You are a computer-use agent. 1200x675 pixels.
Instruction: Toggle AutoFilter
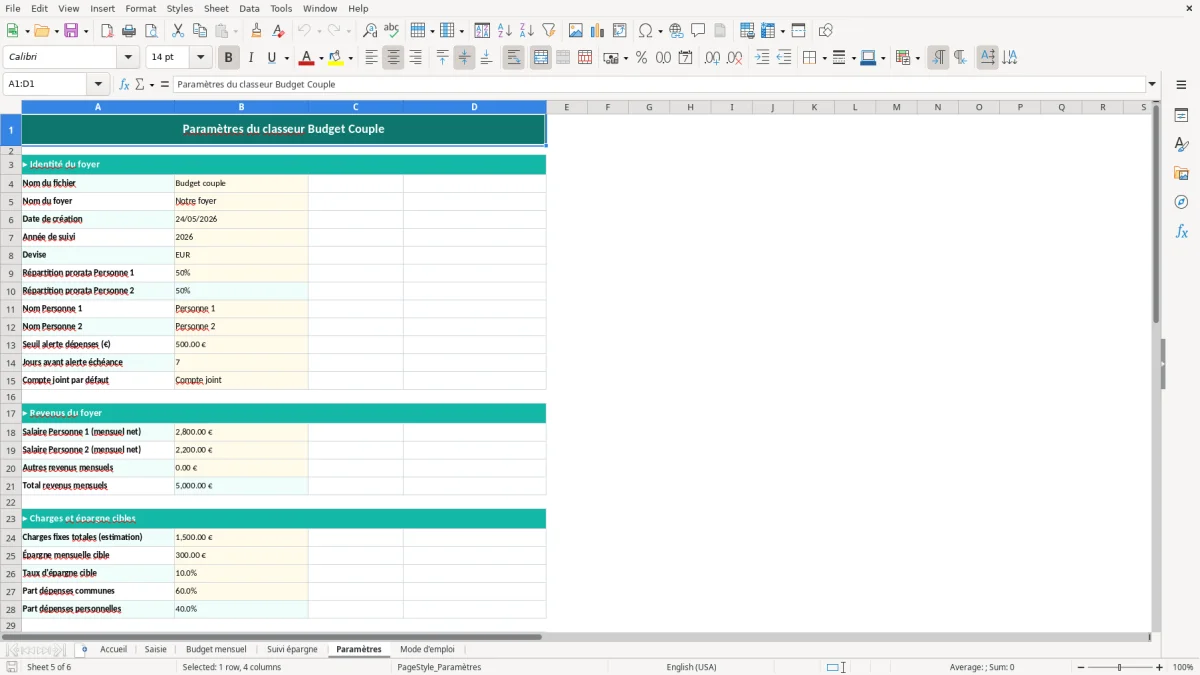point(549,31)
